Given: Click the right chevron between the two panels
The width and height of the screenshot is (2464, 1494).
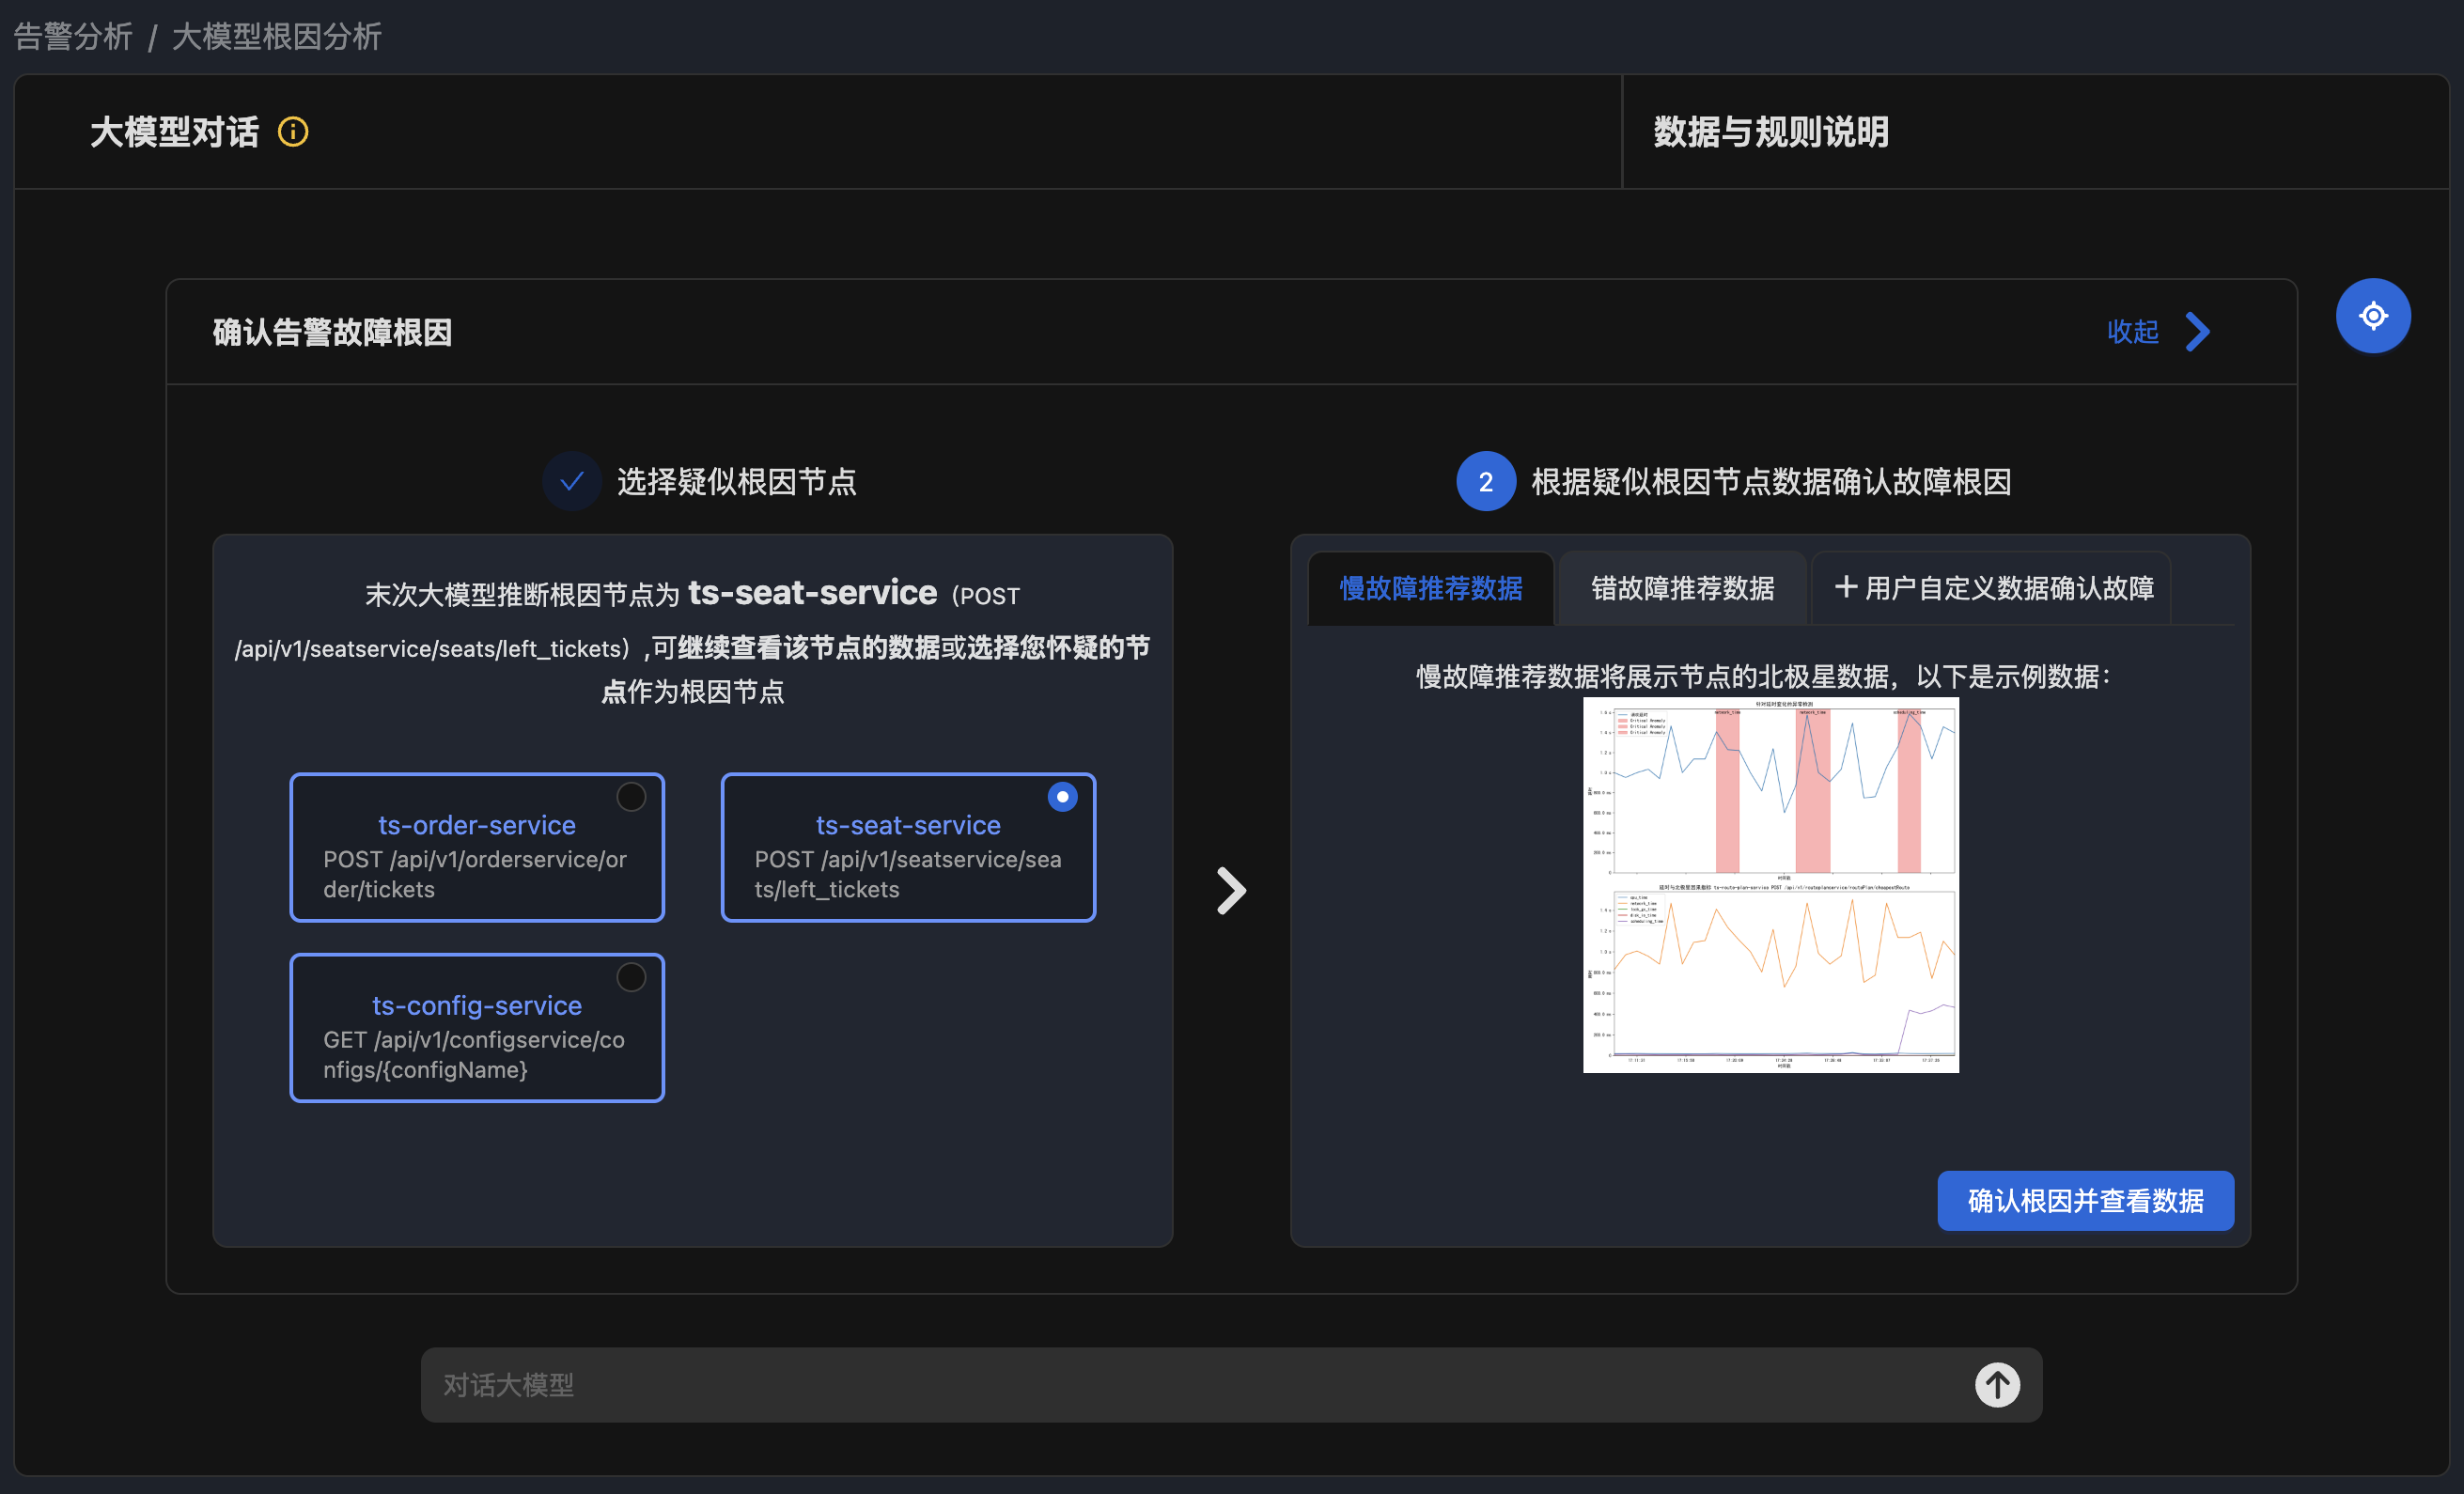Looking at the screenshot, I should point(1231,890).
